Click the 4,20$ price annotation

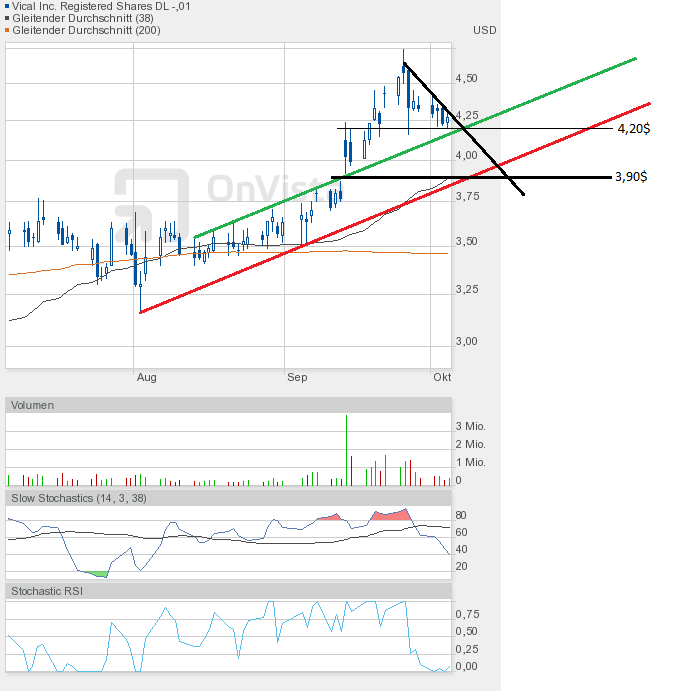[x=634, y=129]
